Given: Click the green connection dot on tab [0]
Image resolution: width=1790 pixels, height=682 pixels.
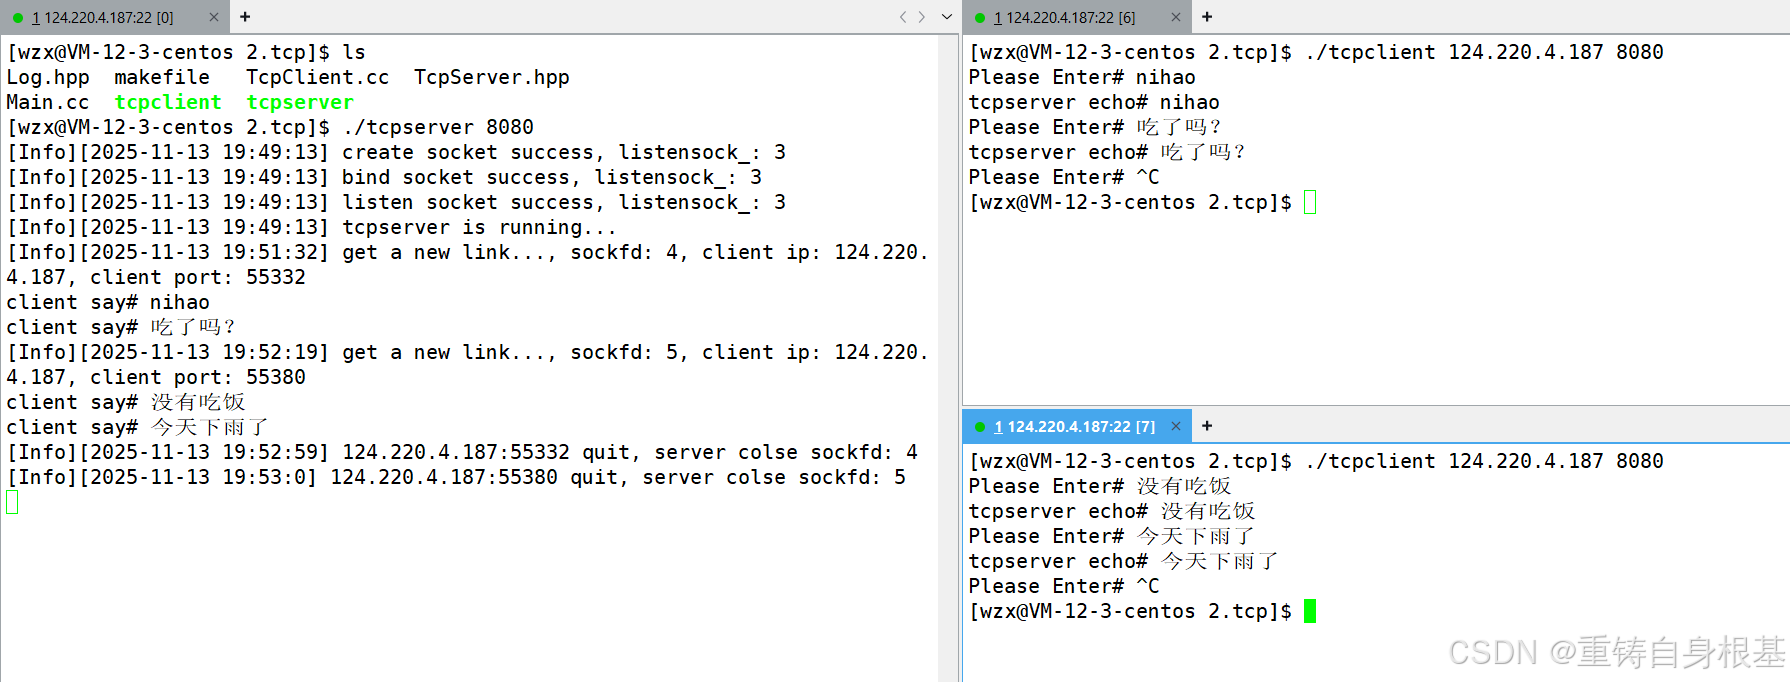Looking at the screenshot, I should click(18, 18).
